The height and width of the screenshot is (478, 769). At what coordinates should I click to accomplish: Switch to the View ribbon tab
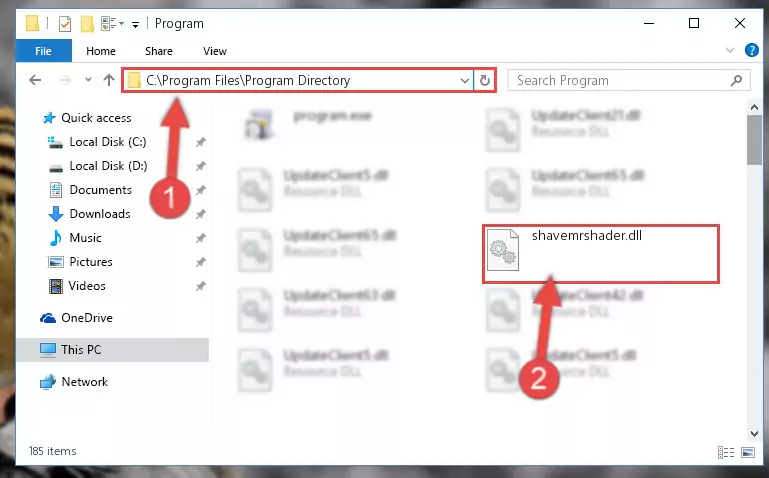coord(215,51)
